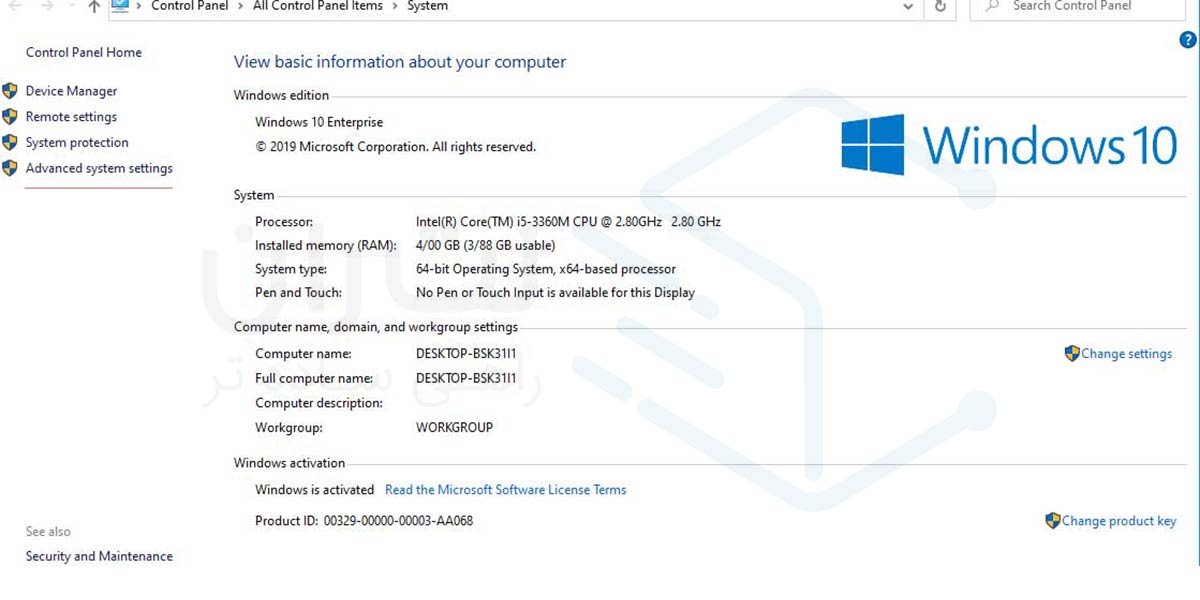
Task: Open Change settings for computer name
Action: point(1126,354)
